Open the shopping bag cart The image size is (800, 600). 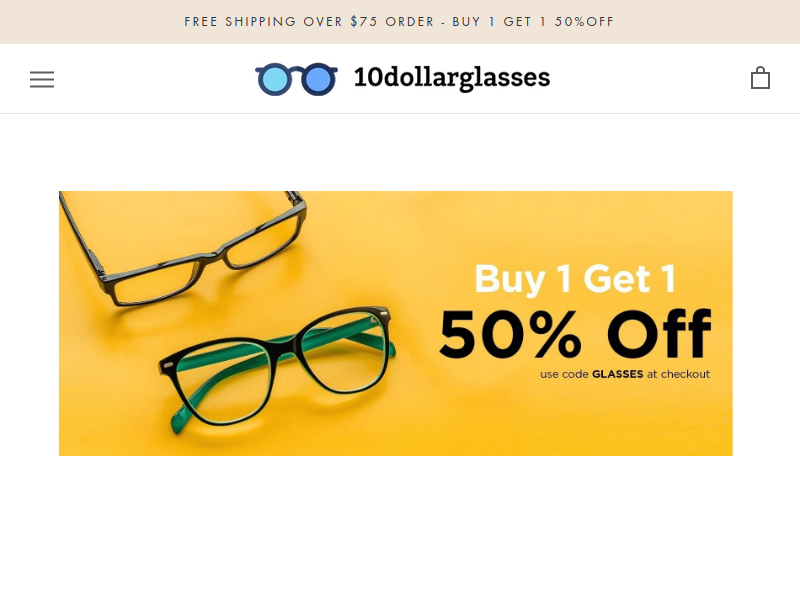tap(760, 78)
